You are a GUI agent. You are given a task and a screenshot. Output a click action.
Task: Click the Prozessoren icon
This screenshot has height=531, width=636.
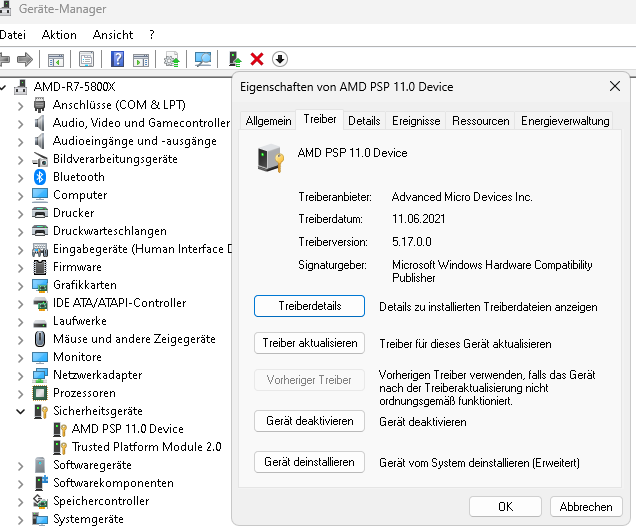click(x=40, y=393)
